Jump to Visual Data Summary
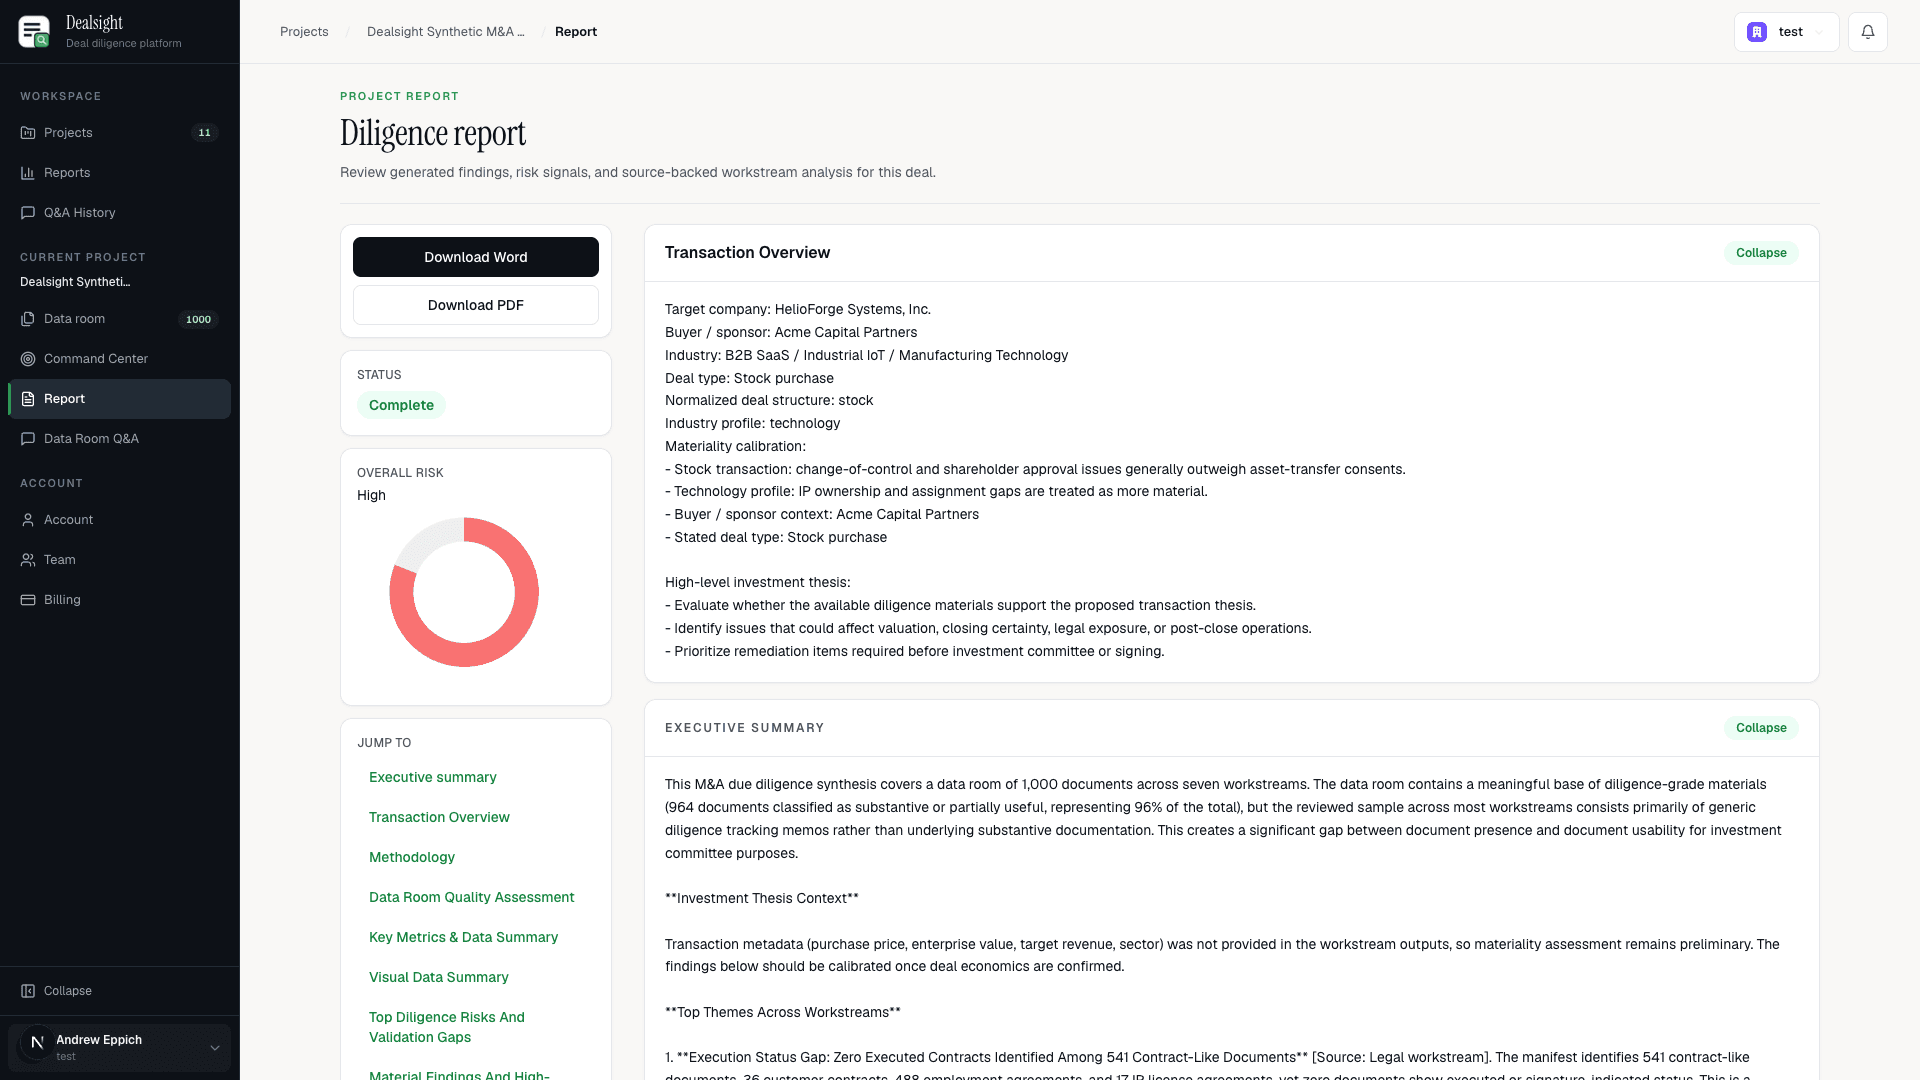 tap(439, 977)
